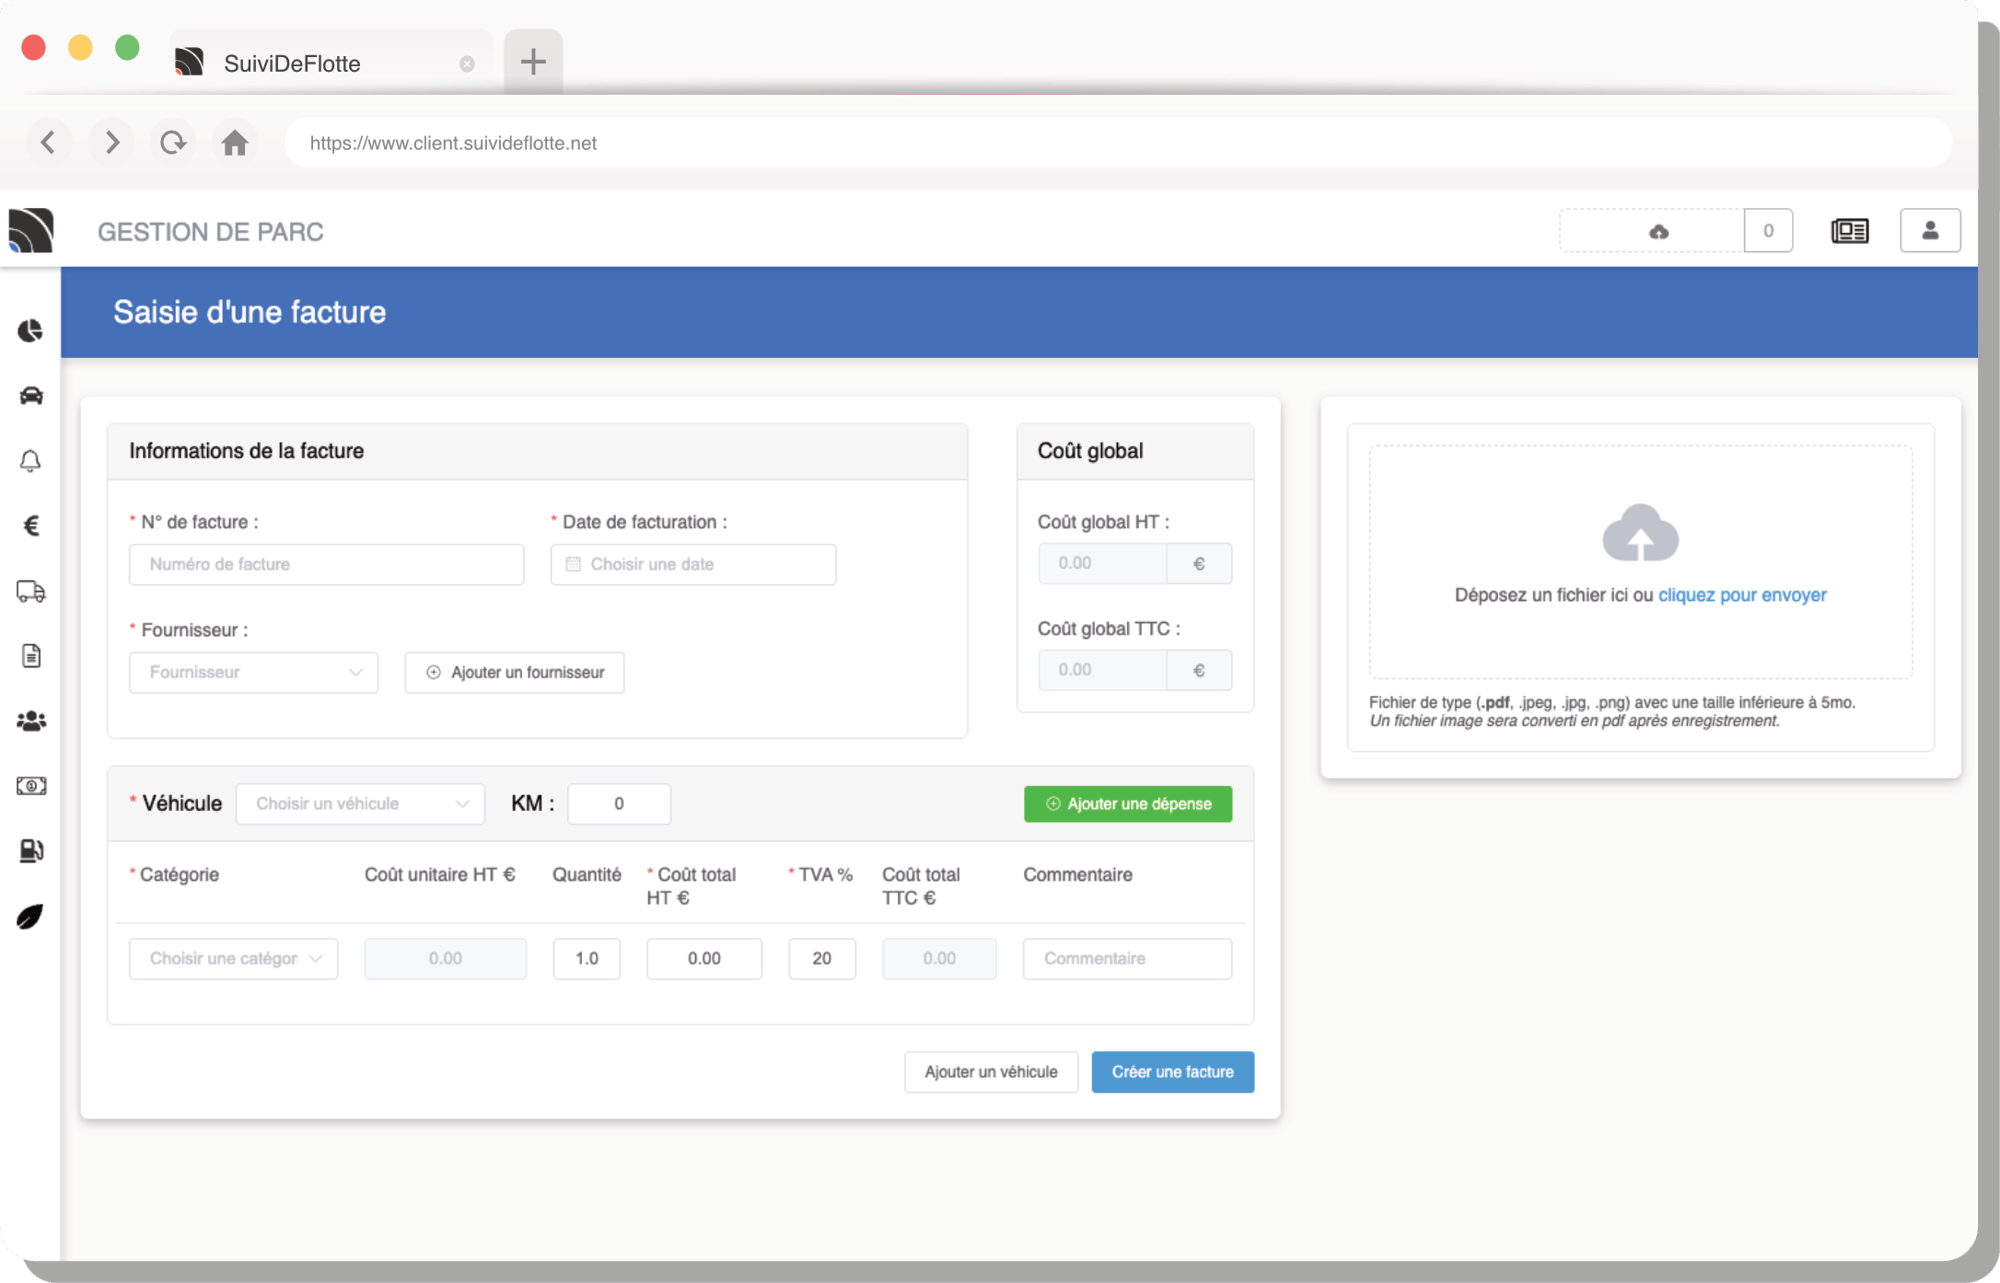Viewport: 2000px width, 1283px height.
Task: Click the green Ajouter une dépense button
Action: [x=1128, y=804]
